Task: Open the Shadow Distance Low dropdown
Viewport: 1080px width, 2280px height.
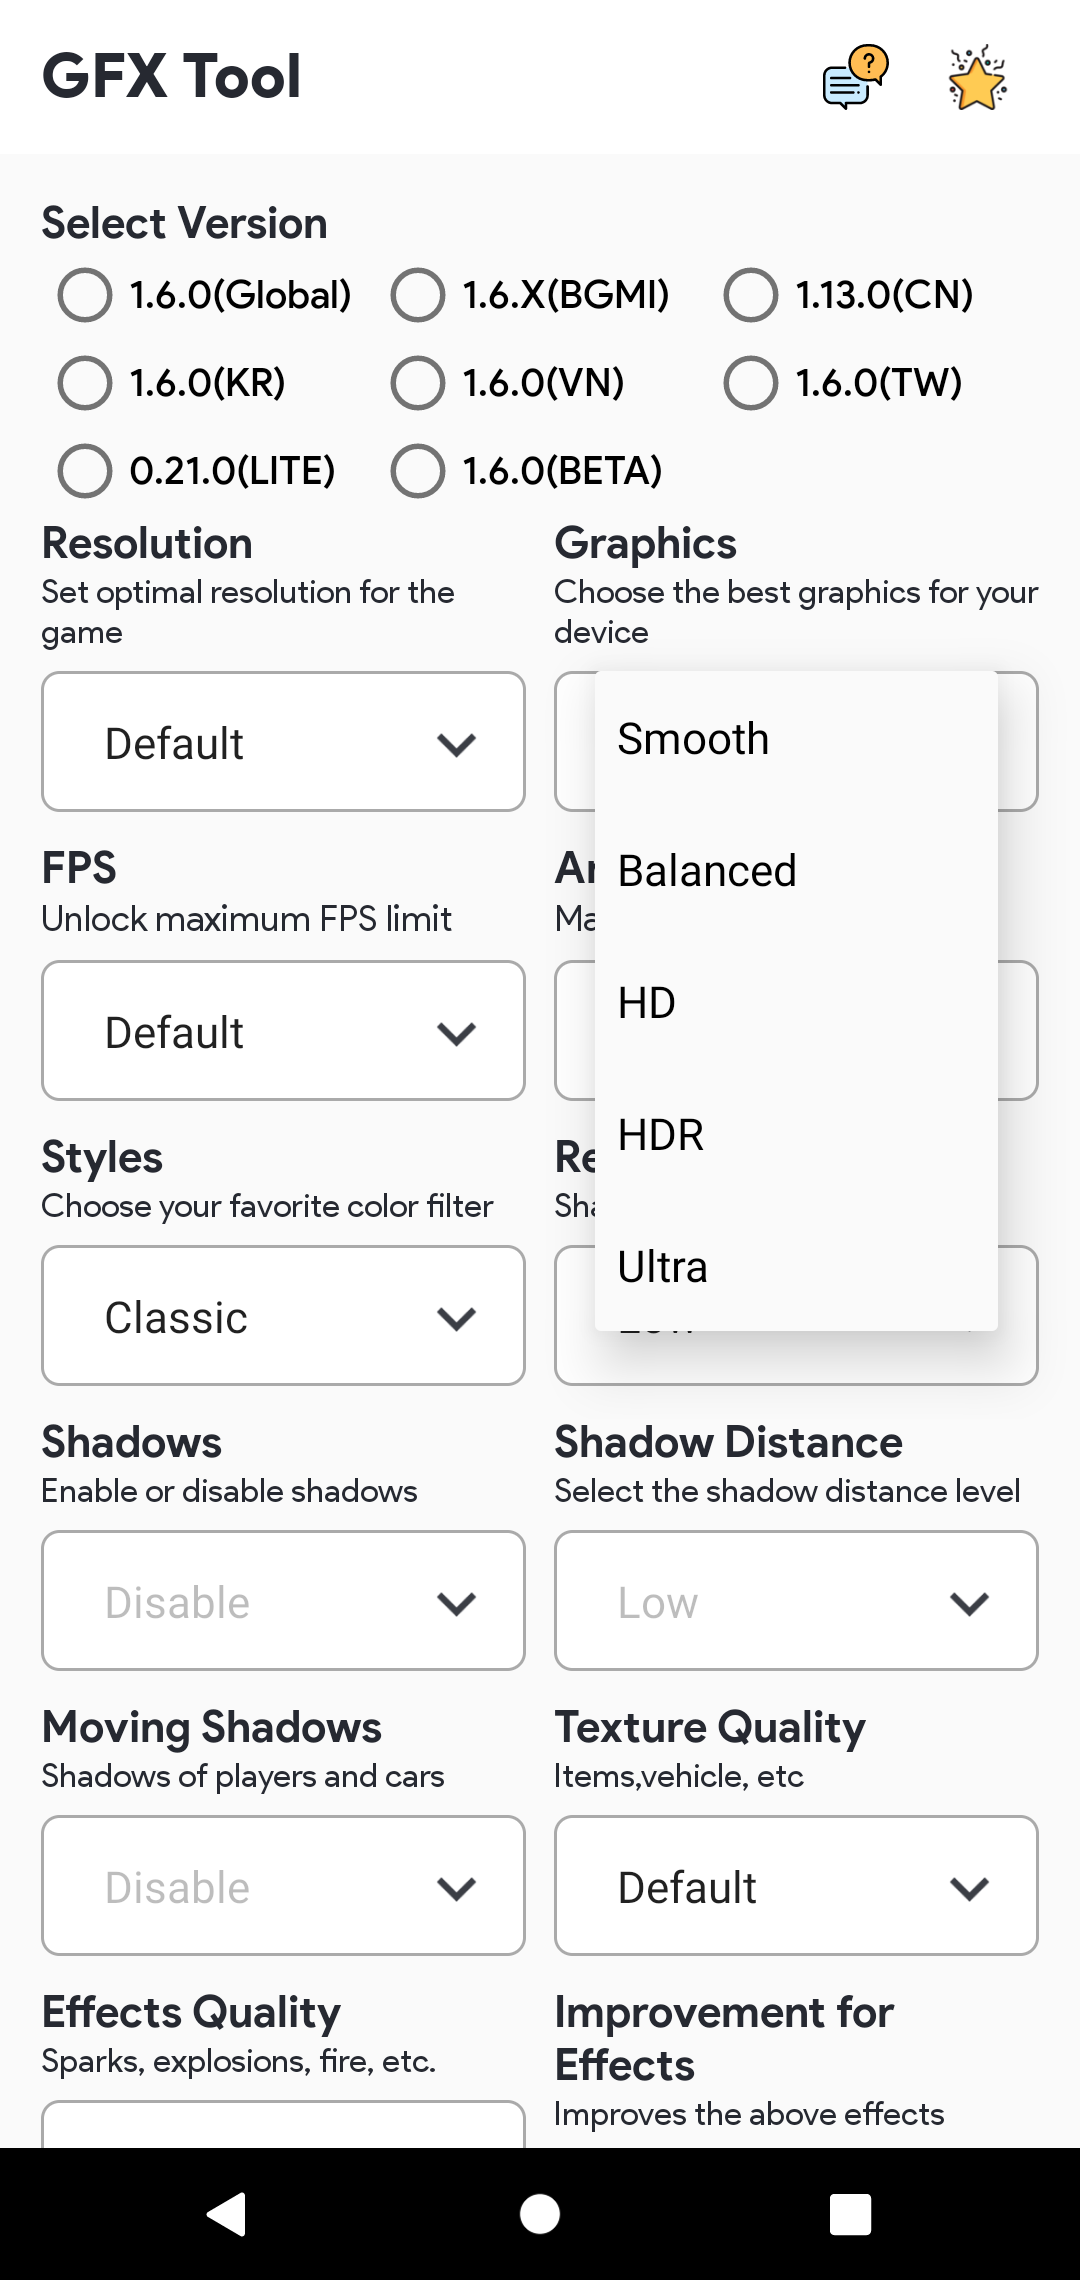Action: (796, 1601)
